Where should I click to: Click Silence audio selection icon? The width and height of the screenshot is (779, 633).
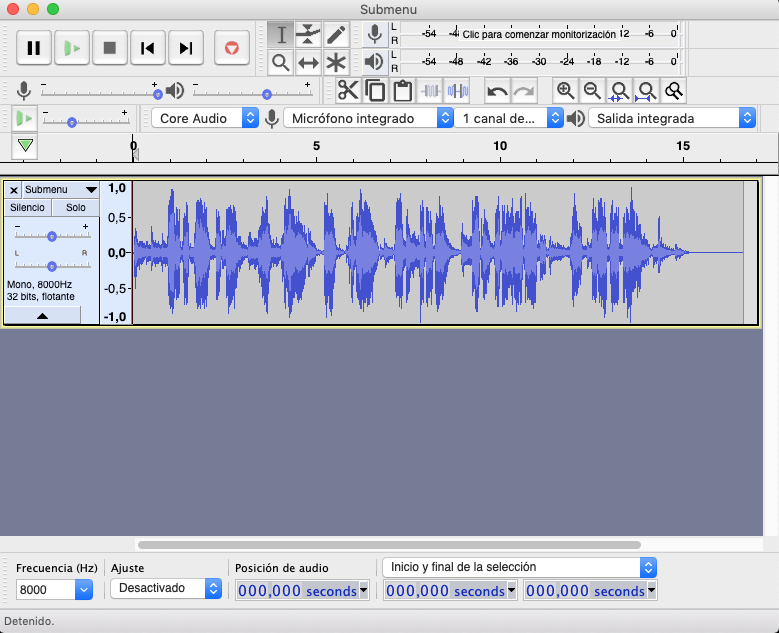(457, 91)
